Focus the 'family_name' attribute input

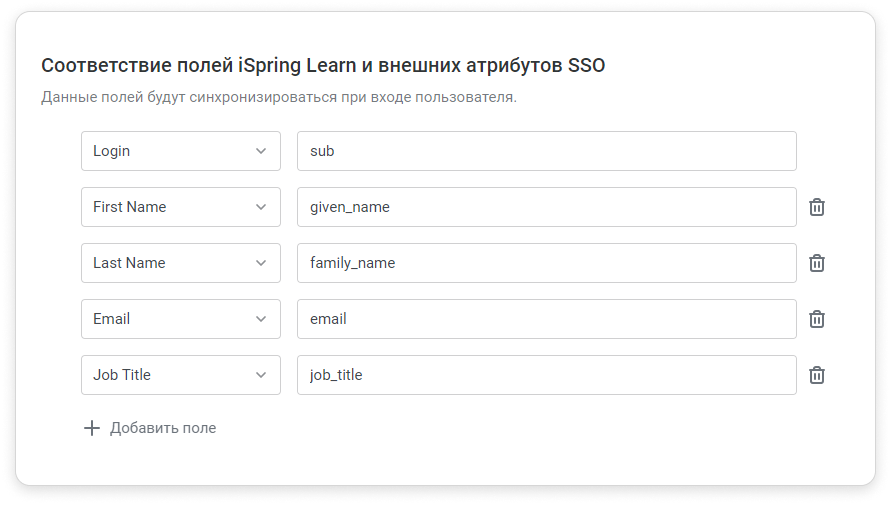(x=547, y=263)
